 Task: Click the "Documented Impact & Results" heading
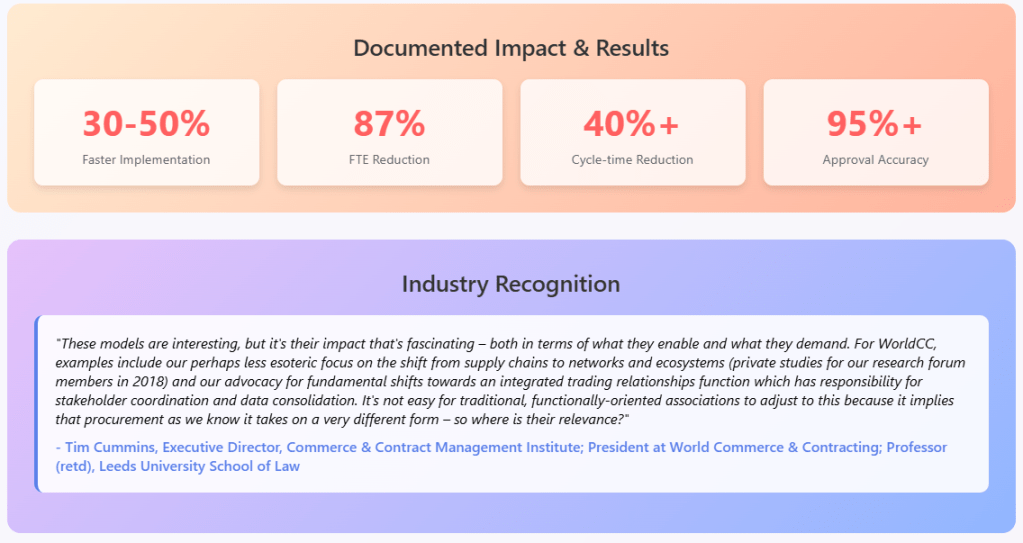[511, 48]
